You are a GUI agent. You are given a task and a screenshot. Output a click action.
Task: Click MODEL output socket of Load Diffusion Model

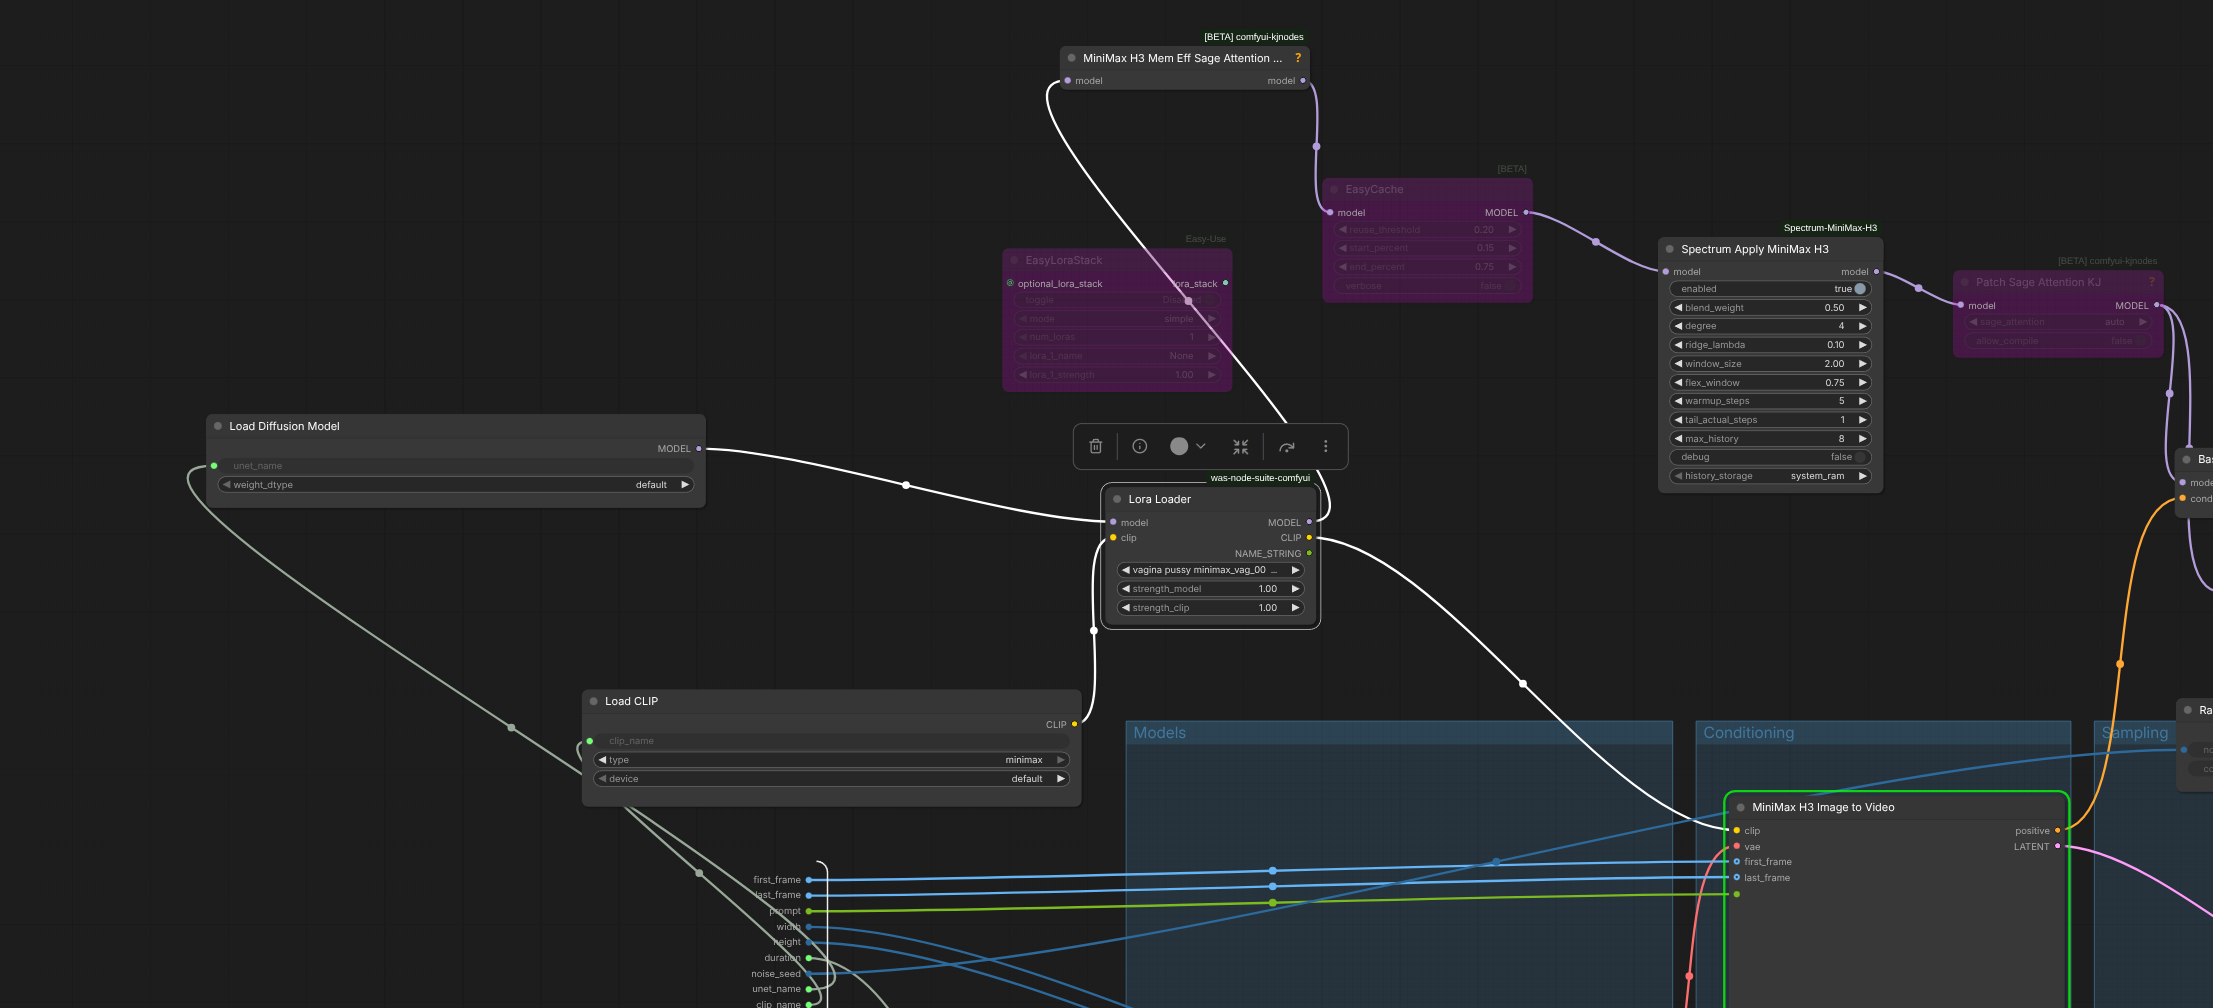698,448
